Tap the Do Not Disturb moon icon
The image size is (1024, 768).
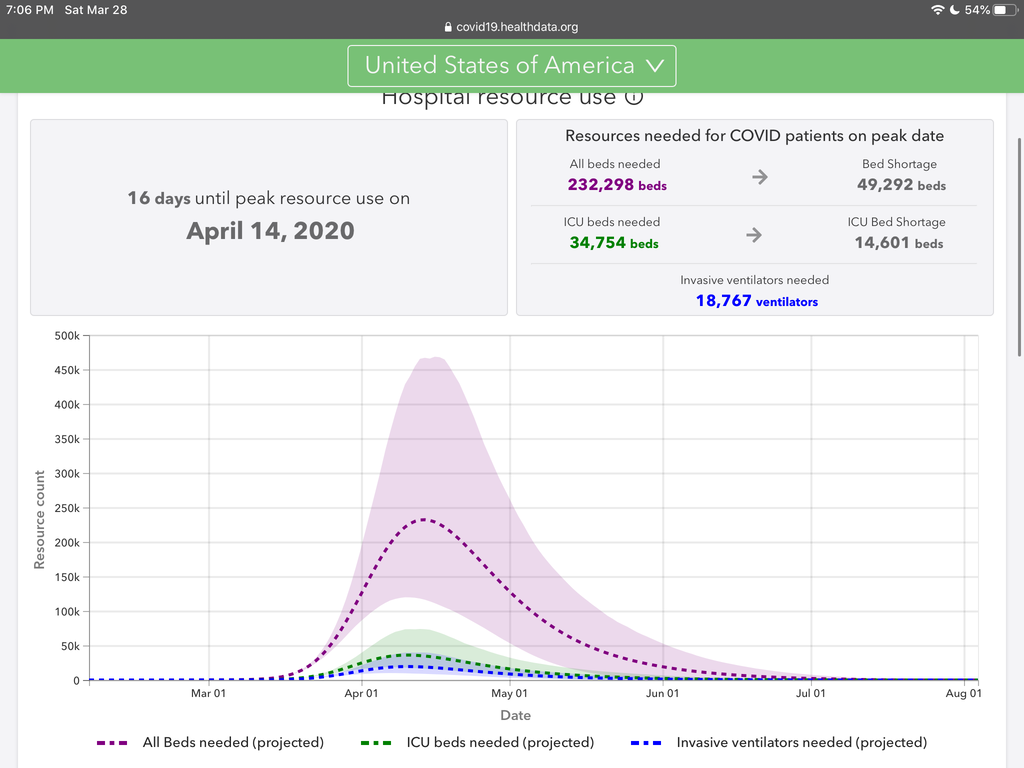955,10
